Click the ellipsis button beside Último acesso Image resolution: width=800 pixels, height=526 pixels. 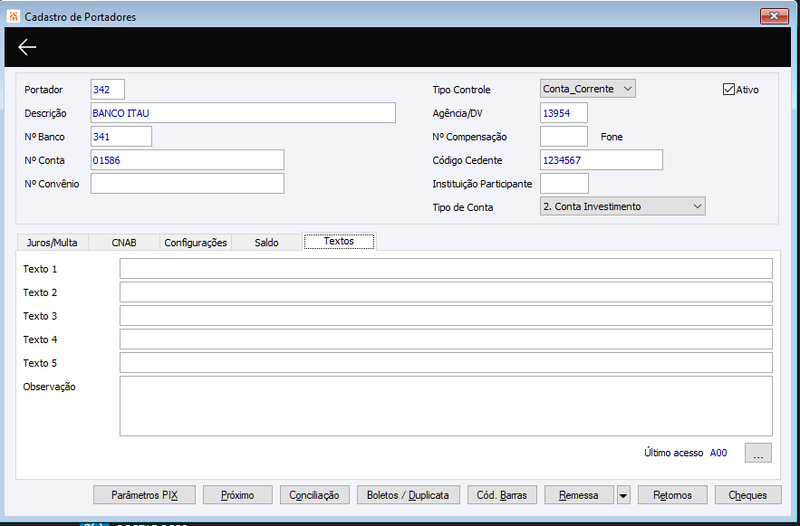click(758, 453)
